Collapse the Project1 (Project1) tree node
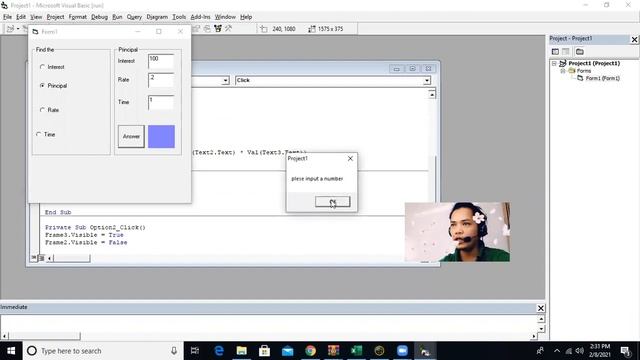Viewport: 640px width, 360px height. coord(554,63)
